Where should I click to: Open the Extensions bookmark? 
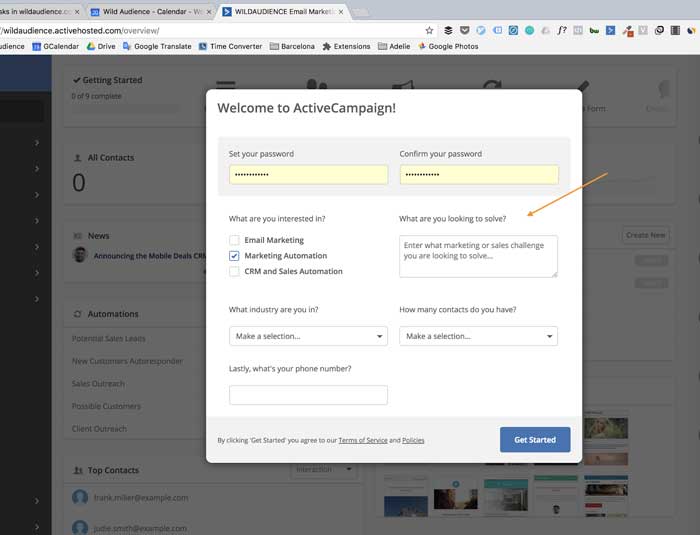coord(346,46)
